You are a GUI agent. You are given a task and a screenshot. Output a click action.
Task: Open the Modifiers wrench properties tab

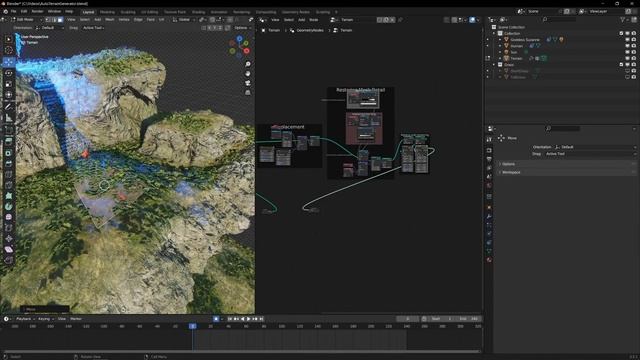coord(489,216)
